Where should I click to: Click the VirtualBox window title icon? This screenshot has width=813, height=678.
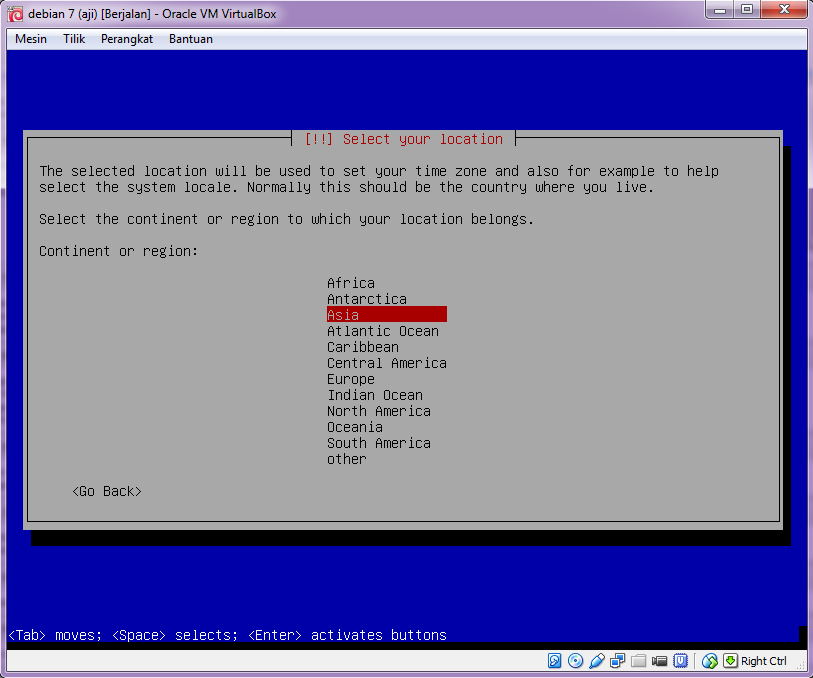15,14
